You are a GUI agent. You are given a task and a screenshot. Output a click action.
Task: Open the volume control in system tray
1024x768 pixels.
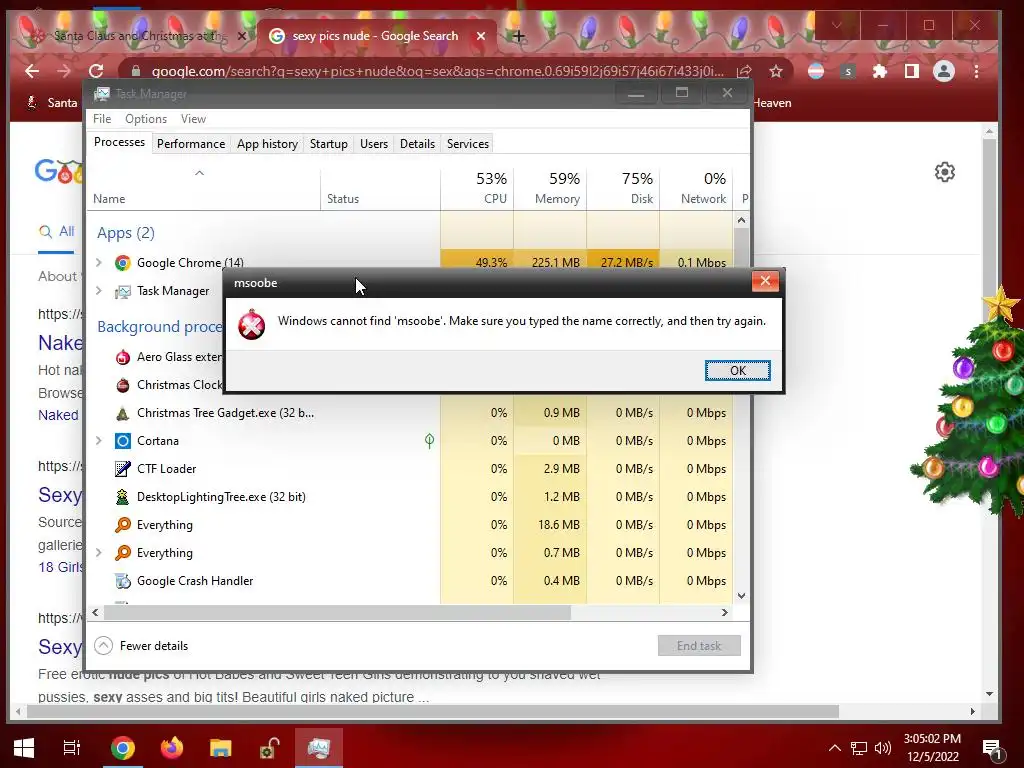[x=883, y=748]
